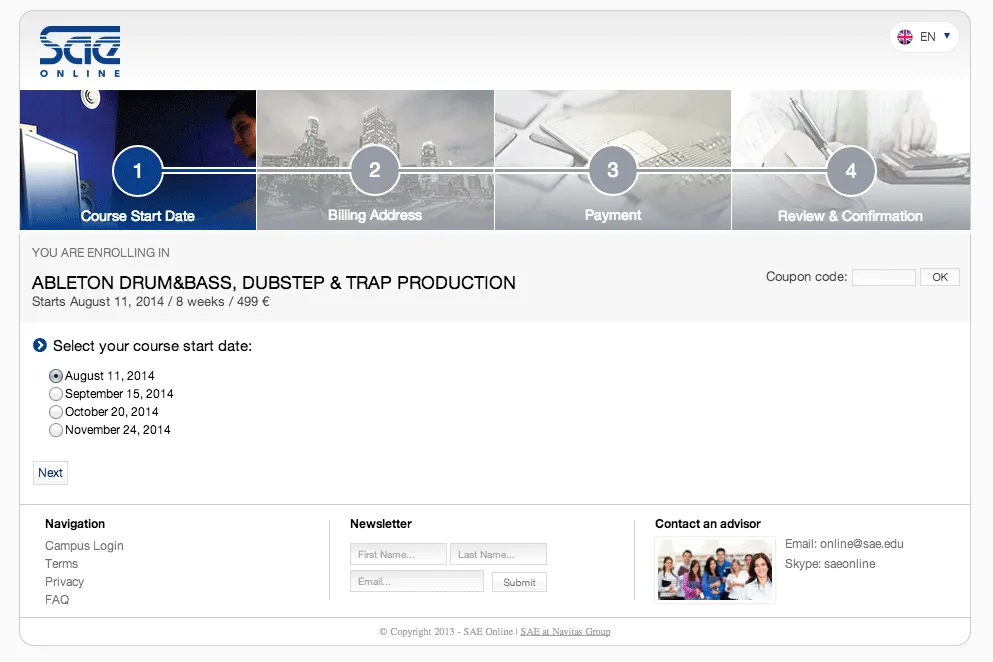Select September 15, 2014 start date
The height and width of the screenshot is (662, 993).
coord(56,394)
